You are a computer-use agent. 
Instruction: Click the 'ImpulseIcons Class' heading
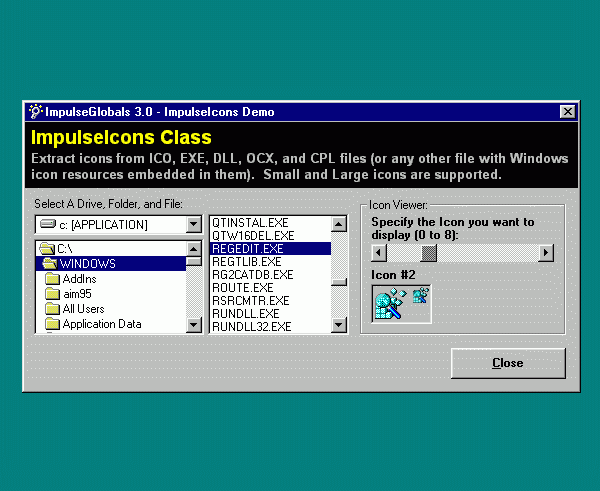[121, 137]
